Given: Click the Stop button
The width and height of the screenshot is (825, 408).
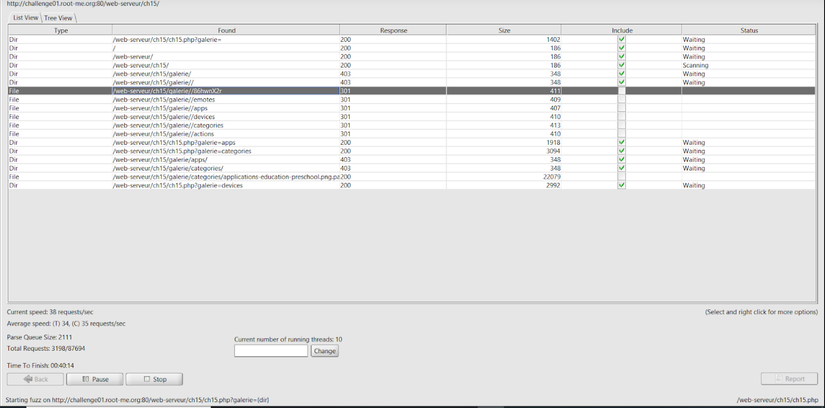Looking at the screenshot, I should [154, 379].
